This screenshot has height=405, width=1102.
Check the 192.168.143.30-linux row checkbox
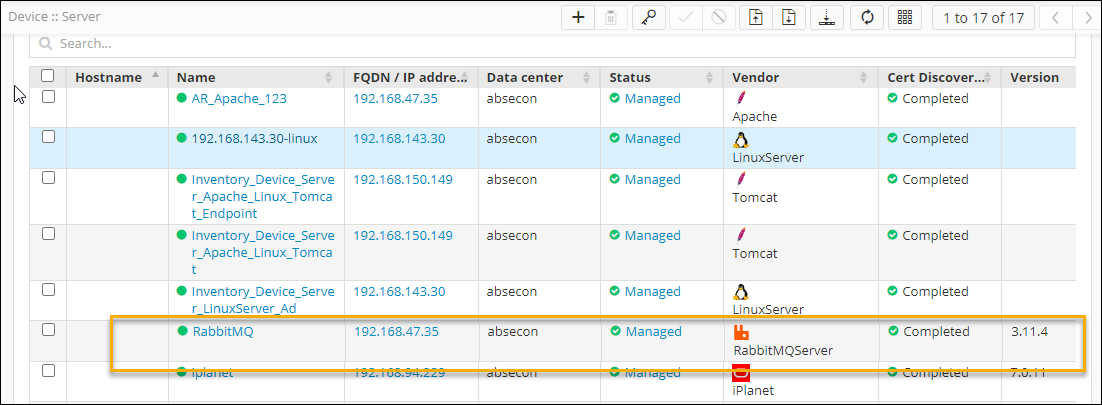pyautogui.click(x=48, y=137)
